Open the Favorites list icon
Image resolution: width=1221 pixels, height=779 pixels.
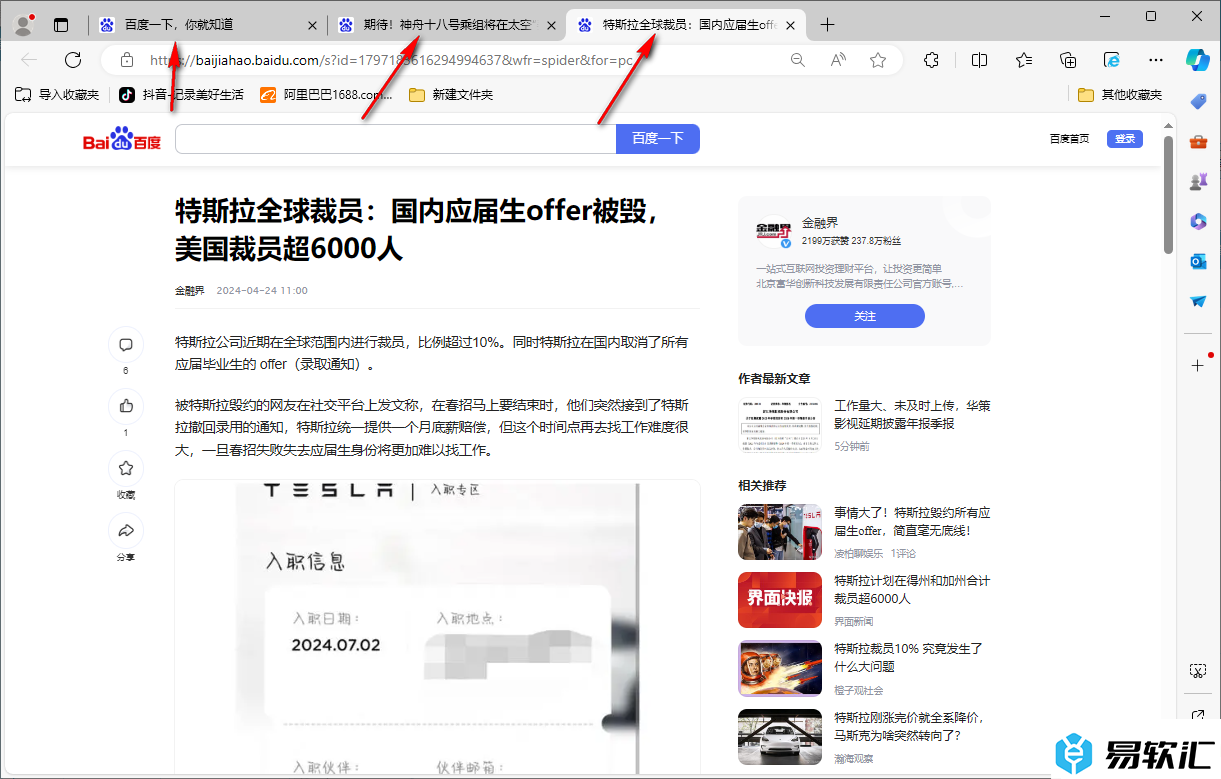tap(1024, 60)
